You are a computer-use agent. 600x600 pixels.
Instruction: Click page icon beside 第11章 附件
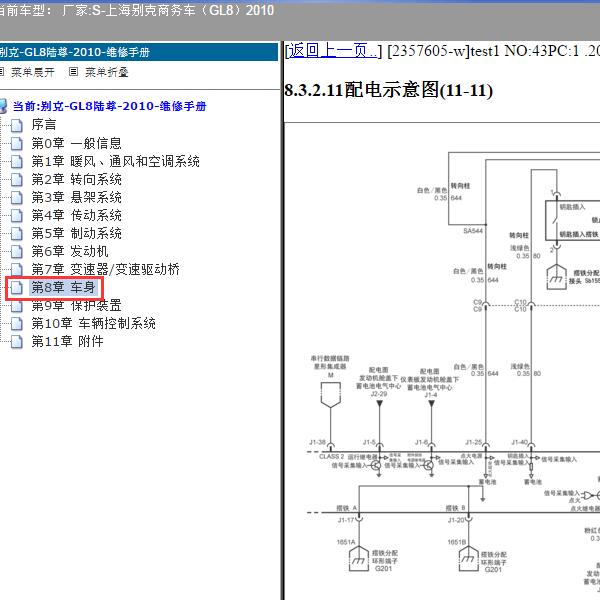16,341
